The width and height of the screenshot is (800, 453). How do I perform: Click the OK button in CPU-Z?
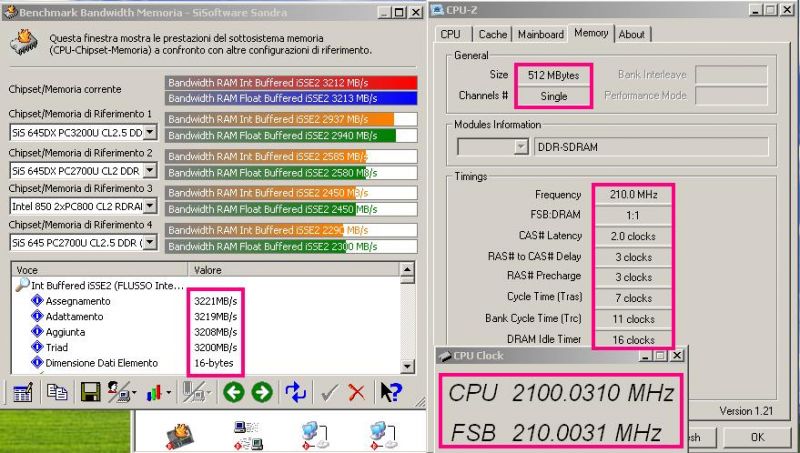[757, 437]
